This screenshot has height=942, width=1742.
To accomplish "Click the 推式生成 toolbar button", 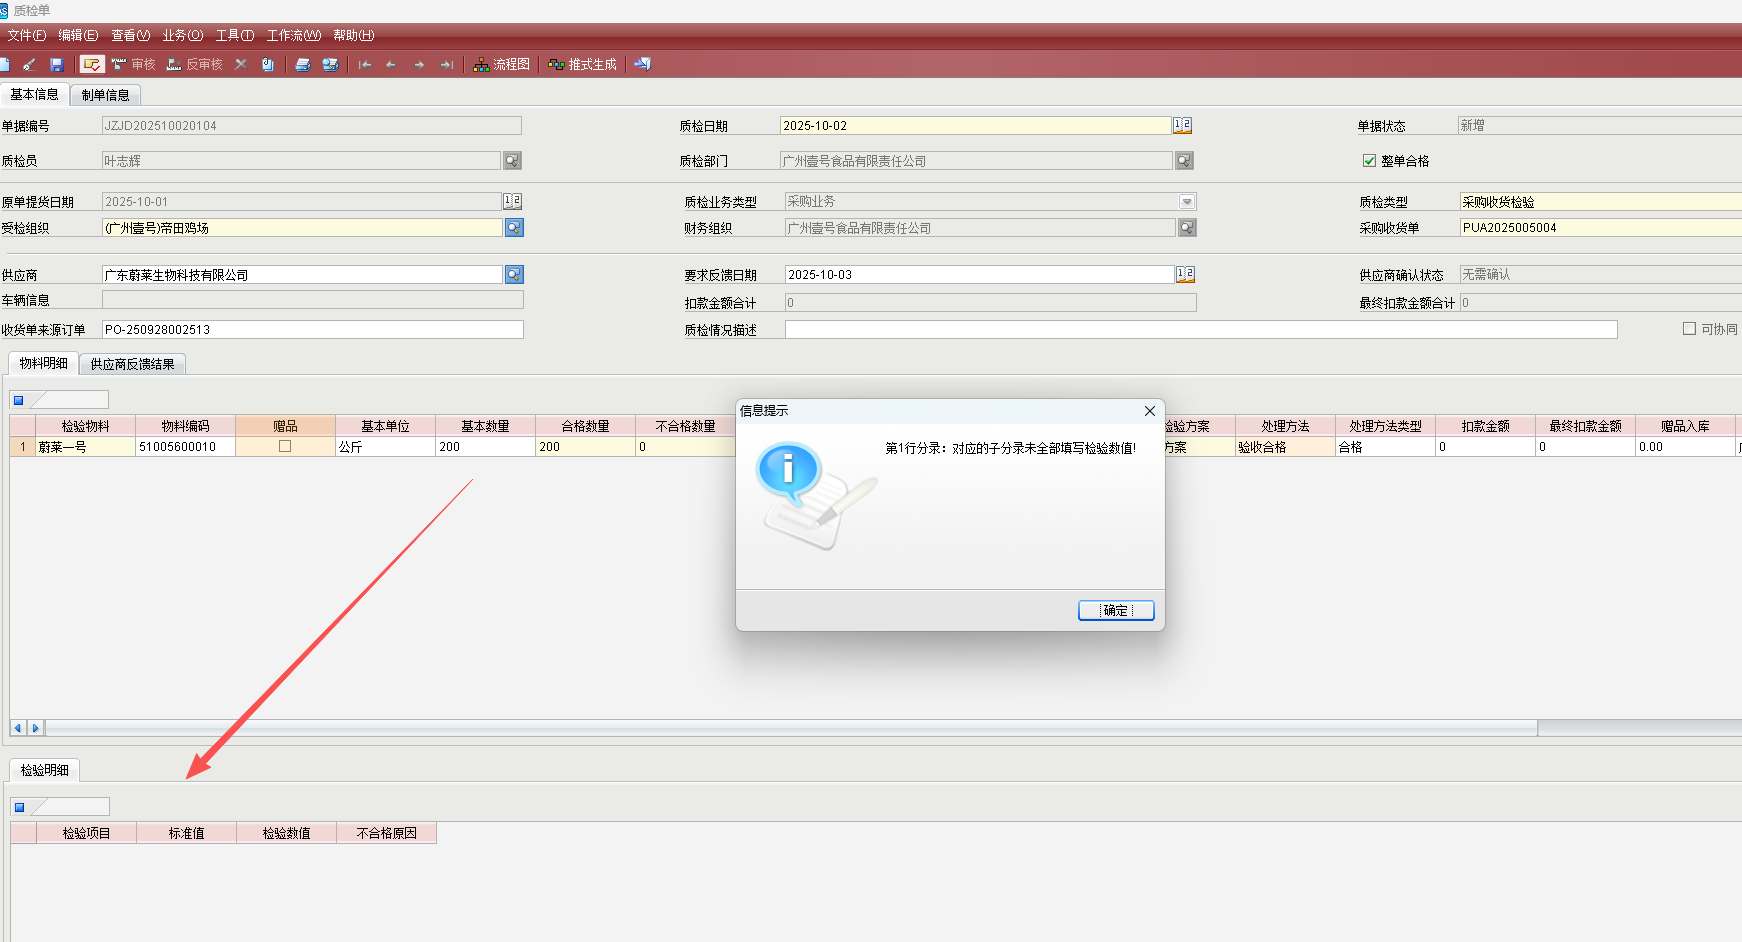I will 583,64.
